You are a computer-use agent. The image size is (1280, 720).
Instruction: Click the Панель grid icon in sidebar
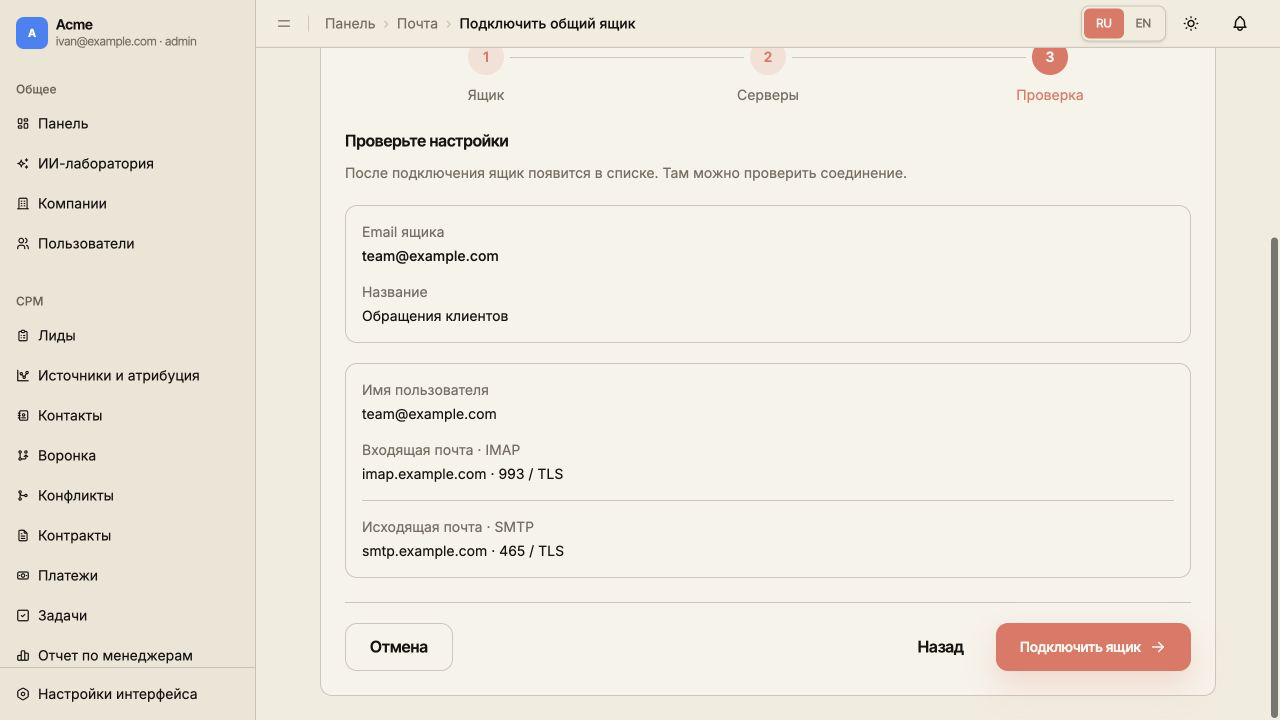tap(23, 124)
